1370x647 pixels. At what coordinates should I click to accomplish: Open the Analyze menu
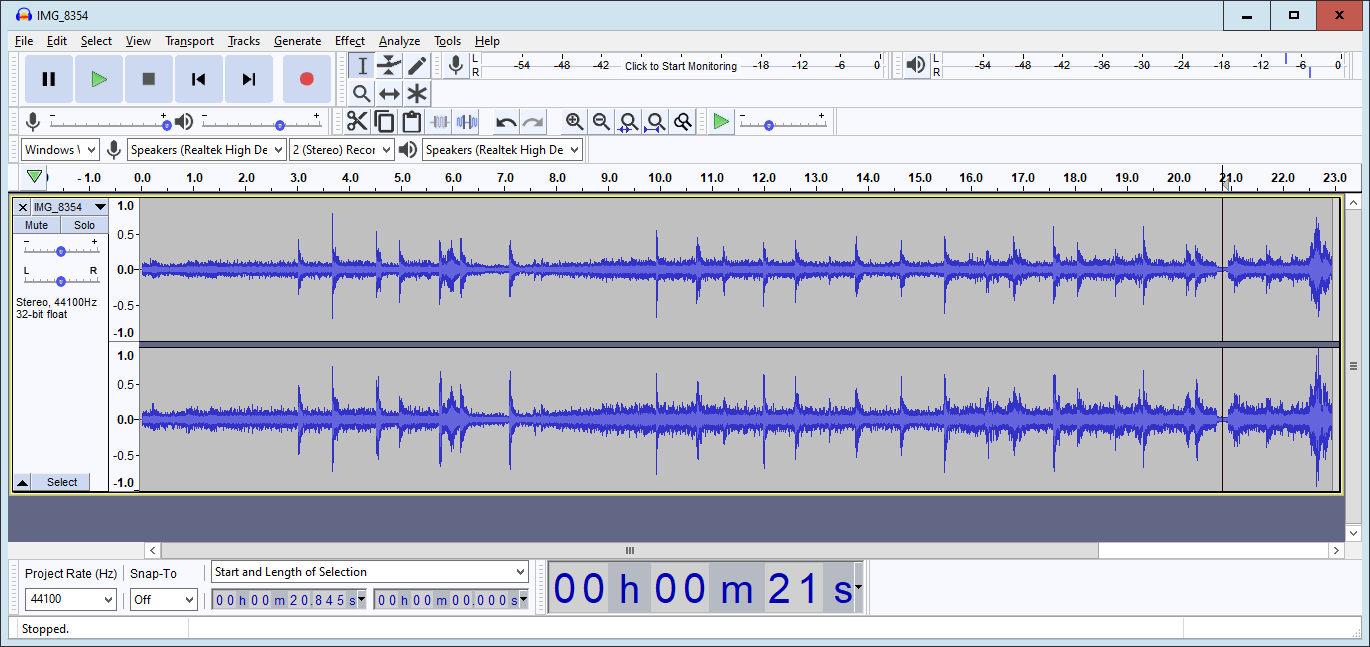pyautogui.click(x=399, y=41)
